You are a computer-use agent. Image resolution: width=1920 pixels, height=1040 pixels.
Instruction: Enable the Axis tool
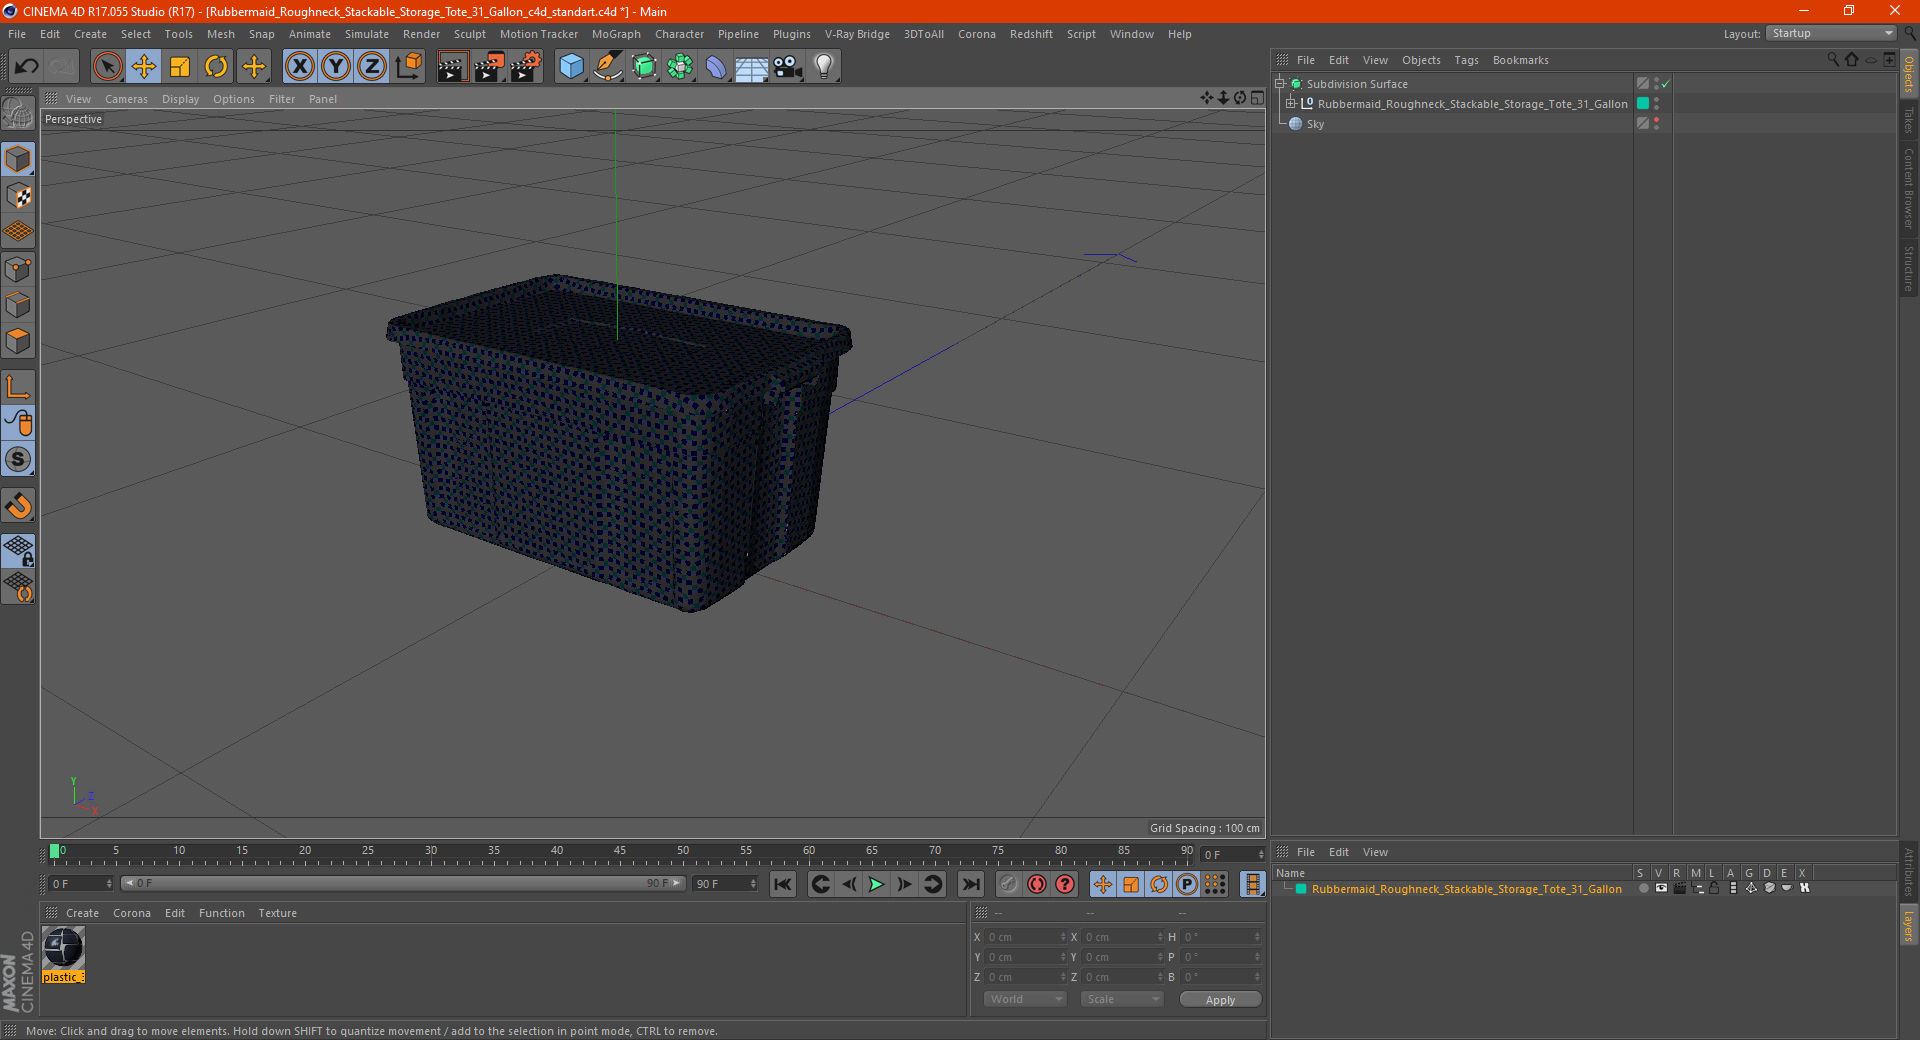tap(18, 387)
